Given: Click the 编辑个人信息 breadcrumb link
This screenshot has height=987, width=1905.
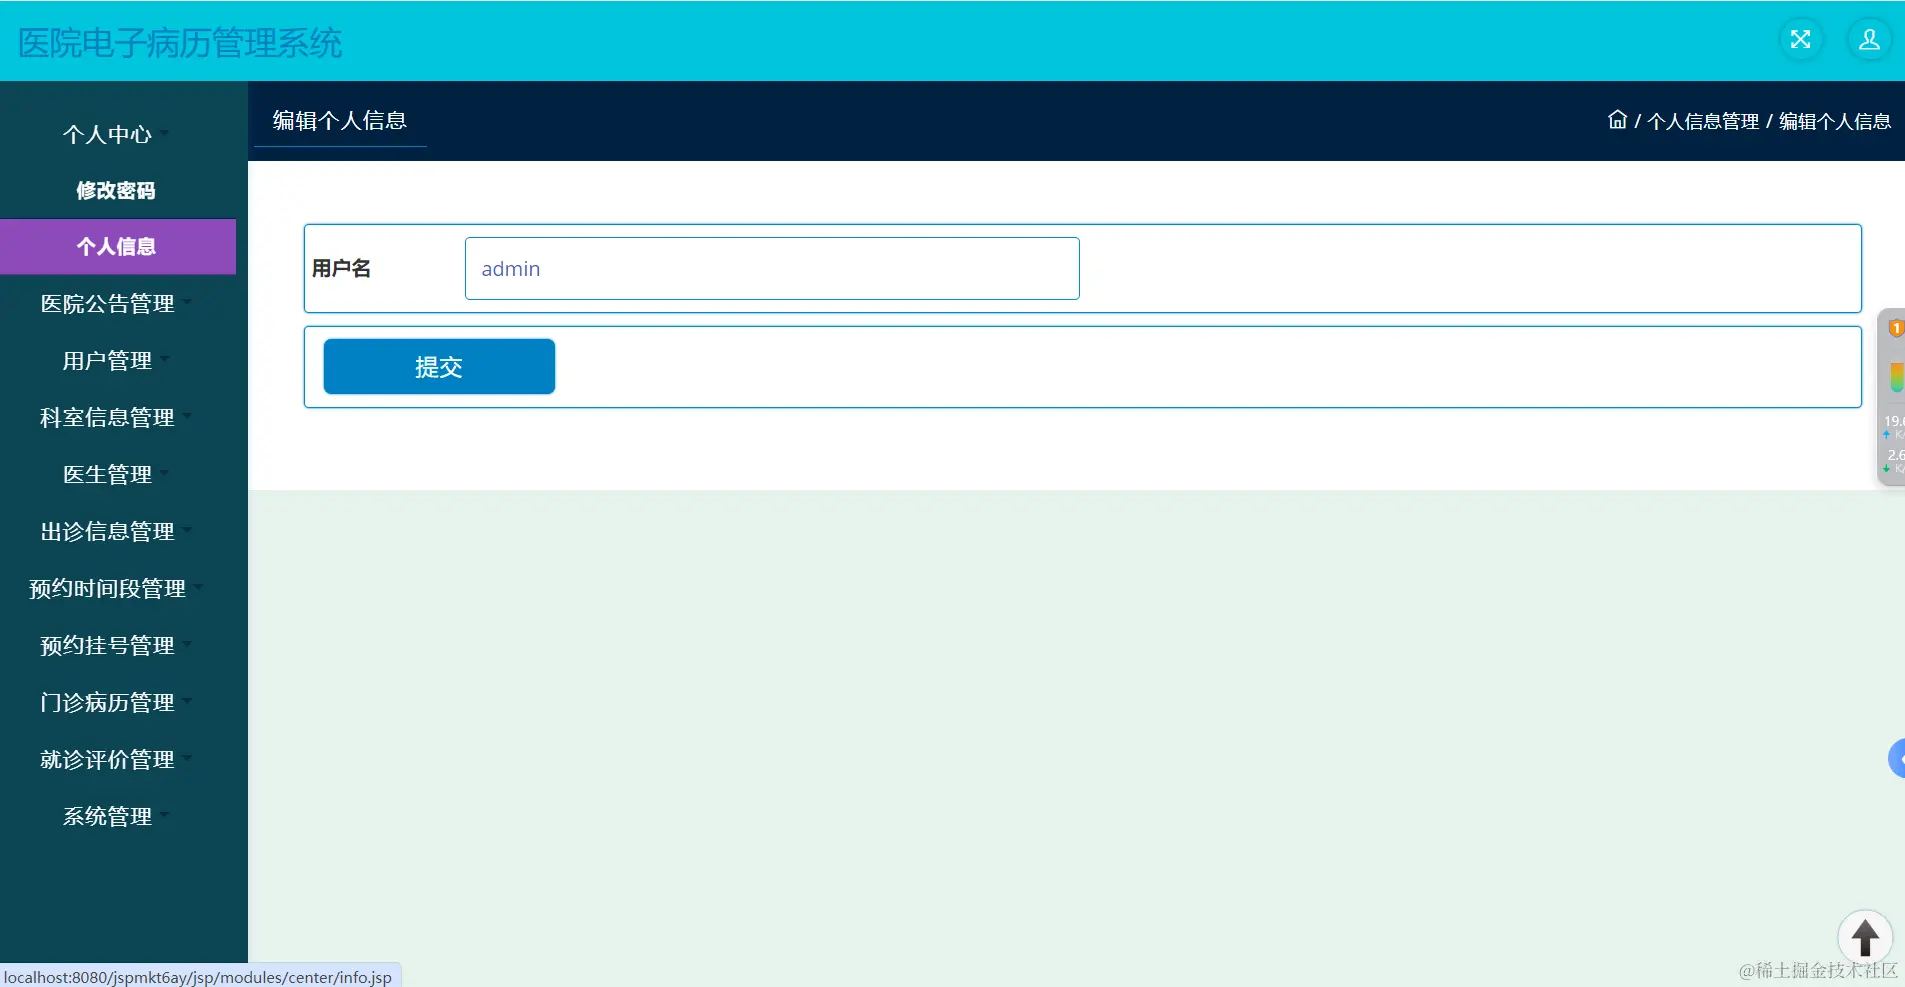Looking at the screenshot, I should (x=1835, y=121).
